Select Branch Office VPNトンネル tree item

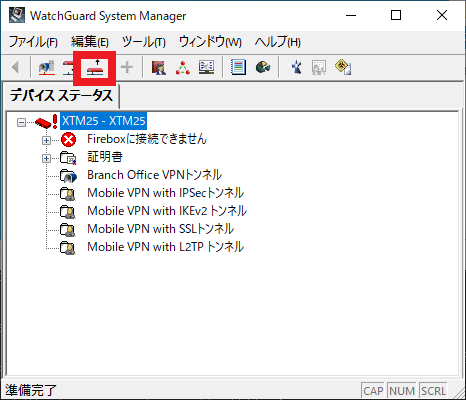154,175
